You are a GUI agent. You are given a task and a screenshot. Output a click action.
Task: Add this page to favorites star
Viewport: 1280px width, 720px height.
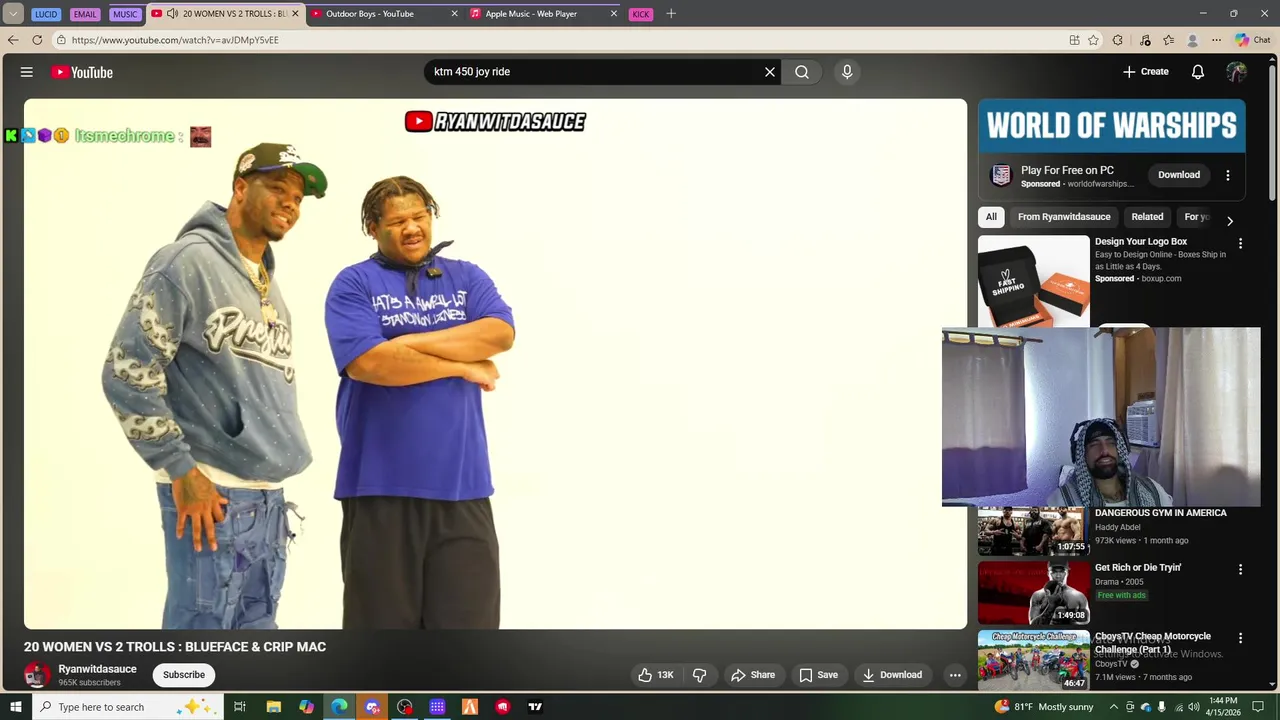click(1094, 40)
